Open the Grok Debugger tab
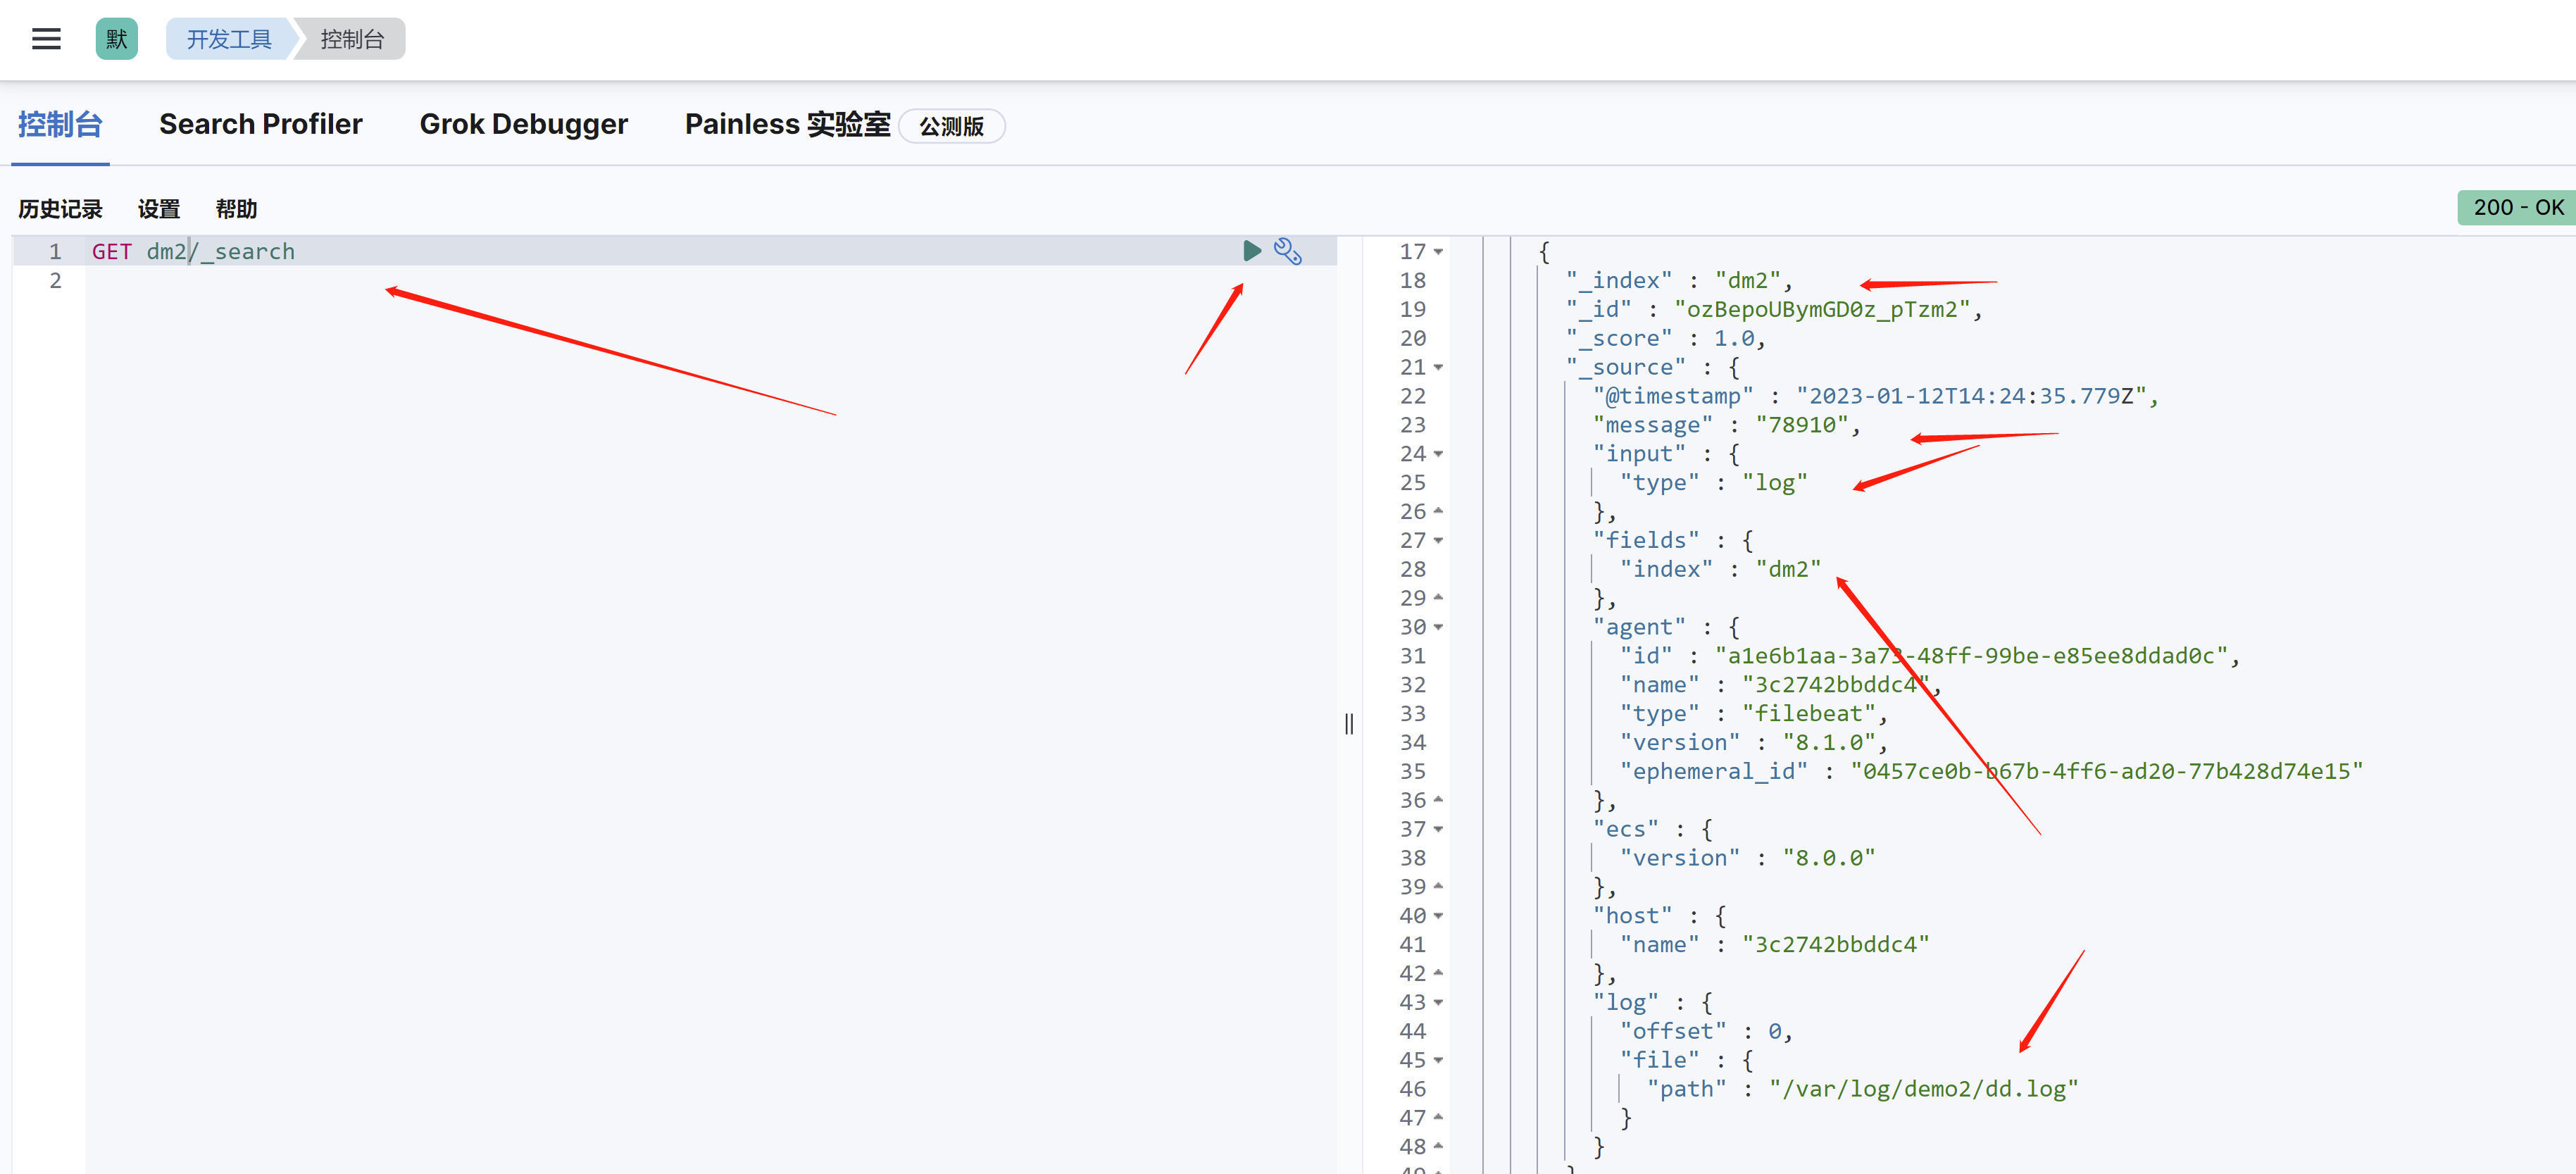Screen dimensions: 2576x1174 pos(523,124)
